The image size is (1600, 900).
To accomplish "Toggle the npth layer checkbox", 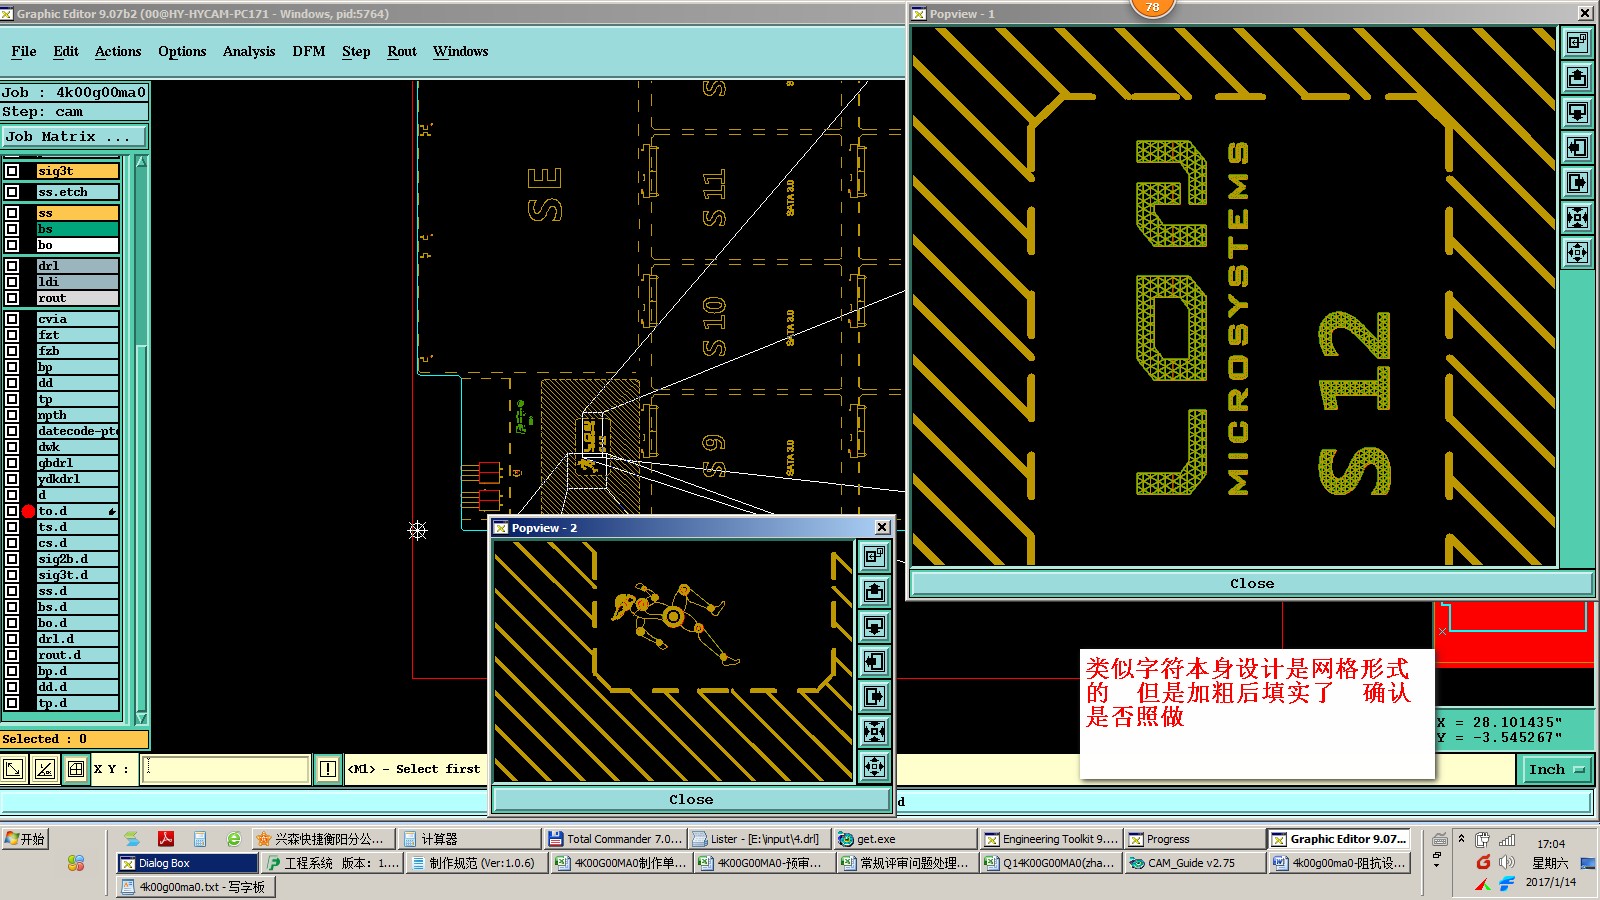I will click(12, 415).
